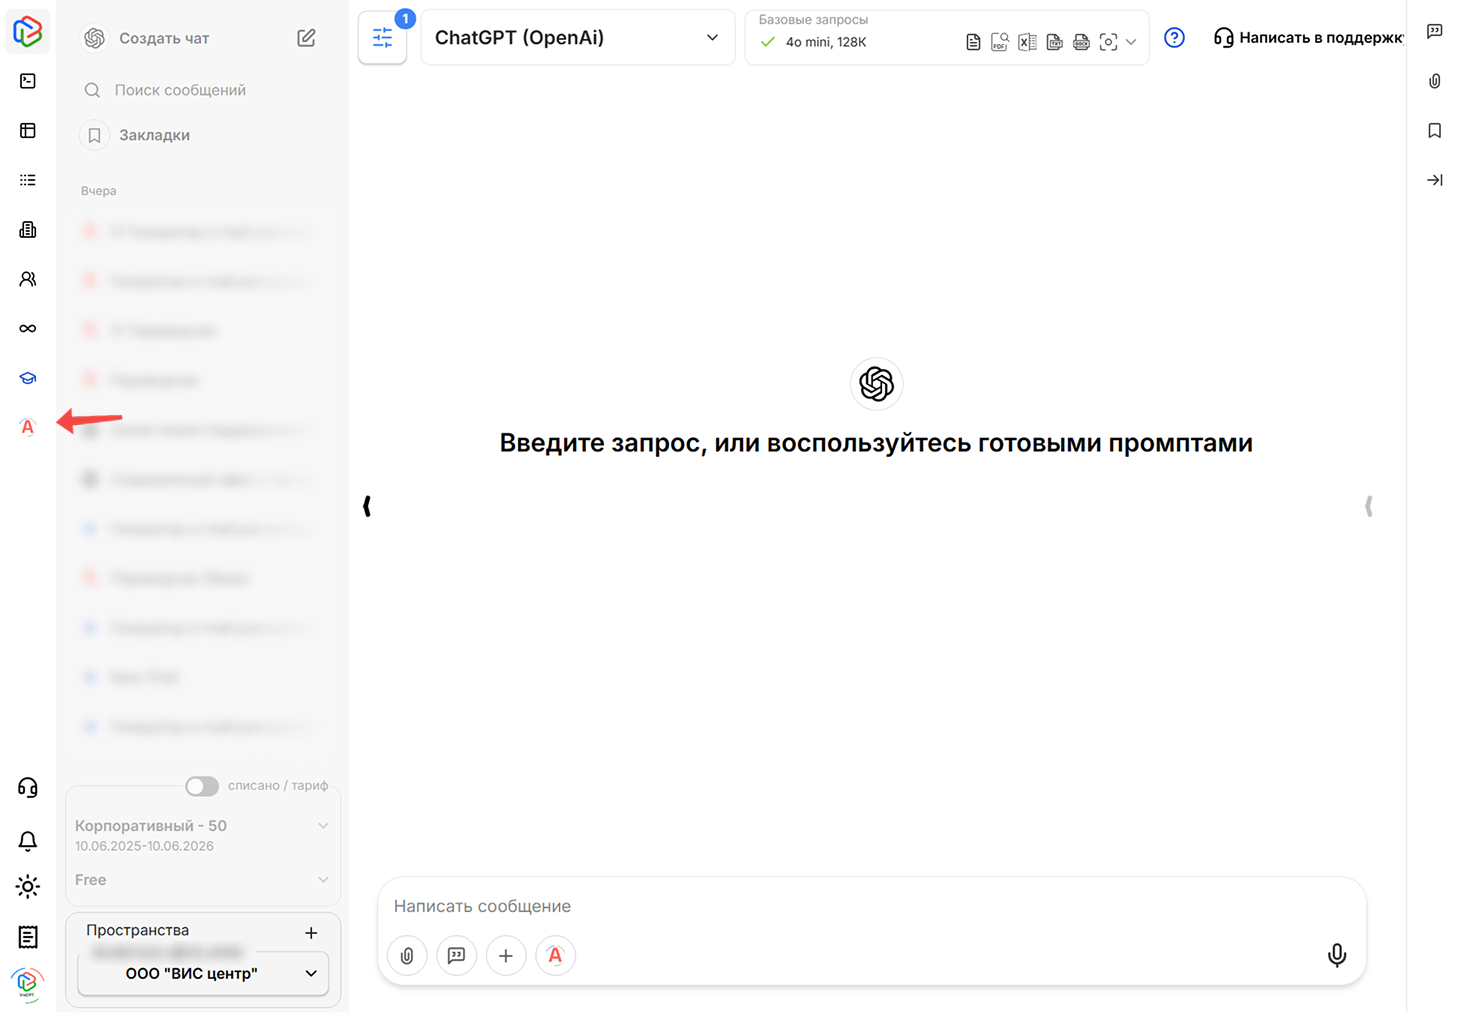1463x1013 pixels.
Task: Open the infinity icon in left sidebar
Action: click(x=28, y=329)
